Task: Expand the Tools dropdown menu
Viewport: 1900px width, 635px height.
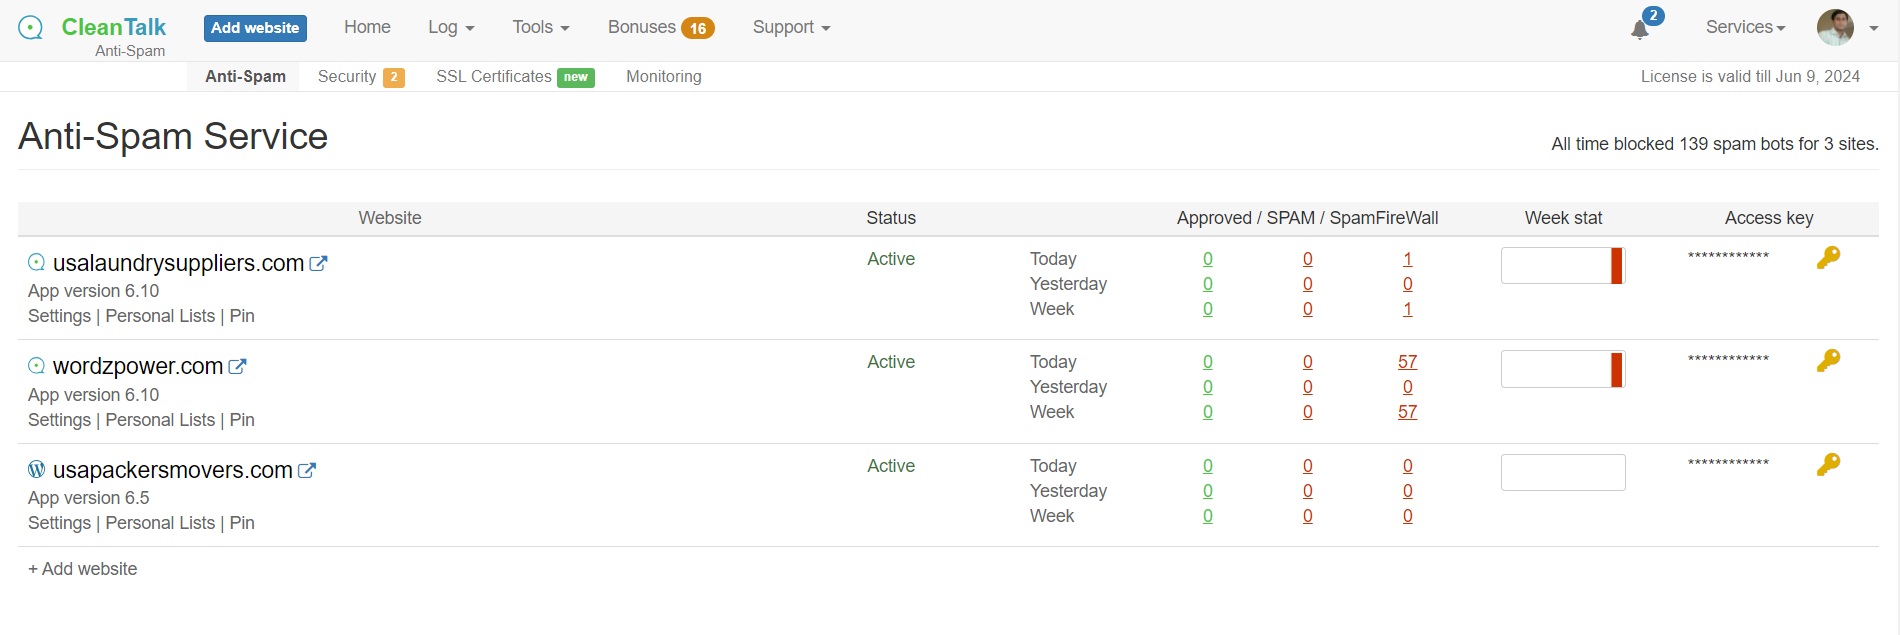Action: [541, 27]
